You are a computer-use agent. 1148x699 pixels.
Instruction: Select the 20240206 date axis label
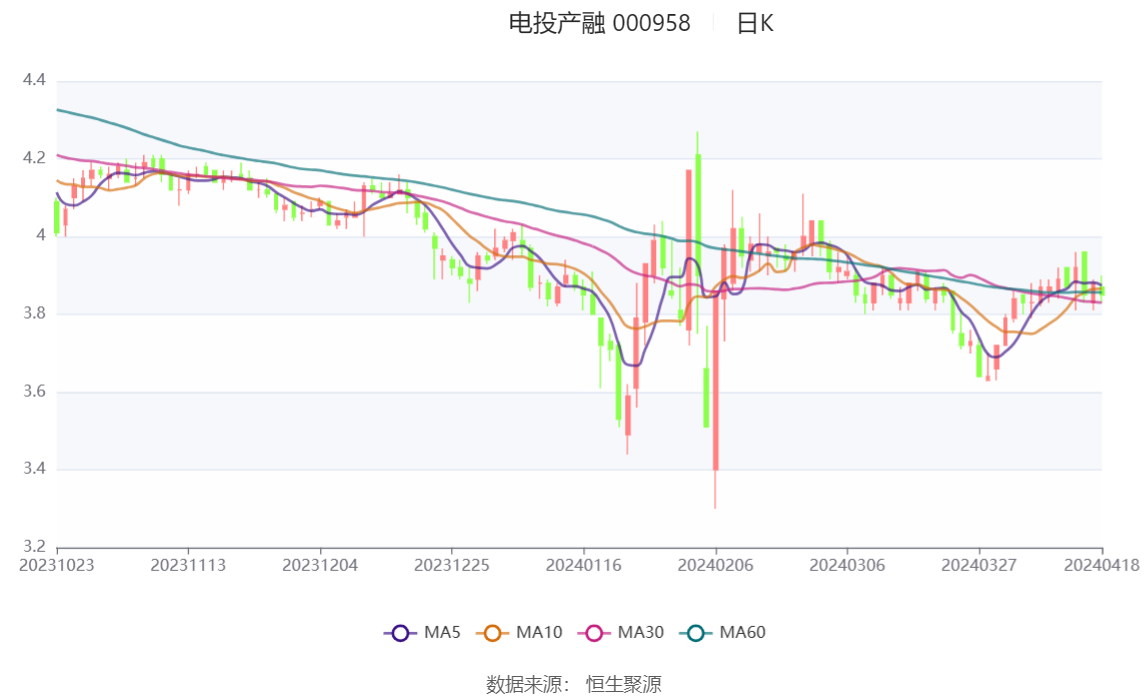[715, 566]
